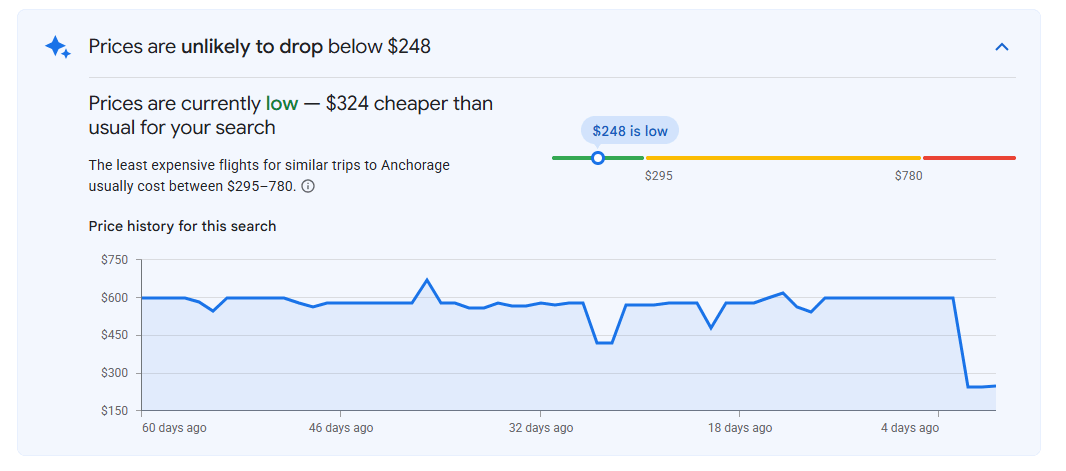Select the yellow typical-price range segment
1066x471 pixels.
tap(783, 158)
